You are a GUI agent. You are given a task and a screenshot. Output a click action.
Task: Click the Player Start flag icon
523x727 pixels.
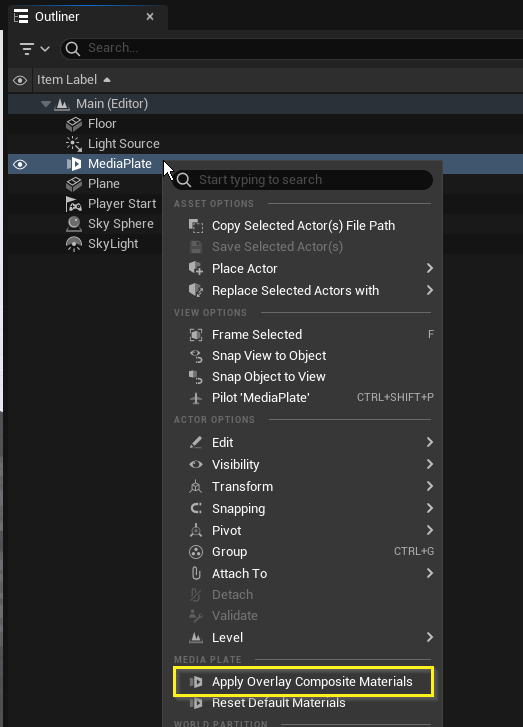(74, 204)
